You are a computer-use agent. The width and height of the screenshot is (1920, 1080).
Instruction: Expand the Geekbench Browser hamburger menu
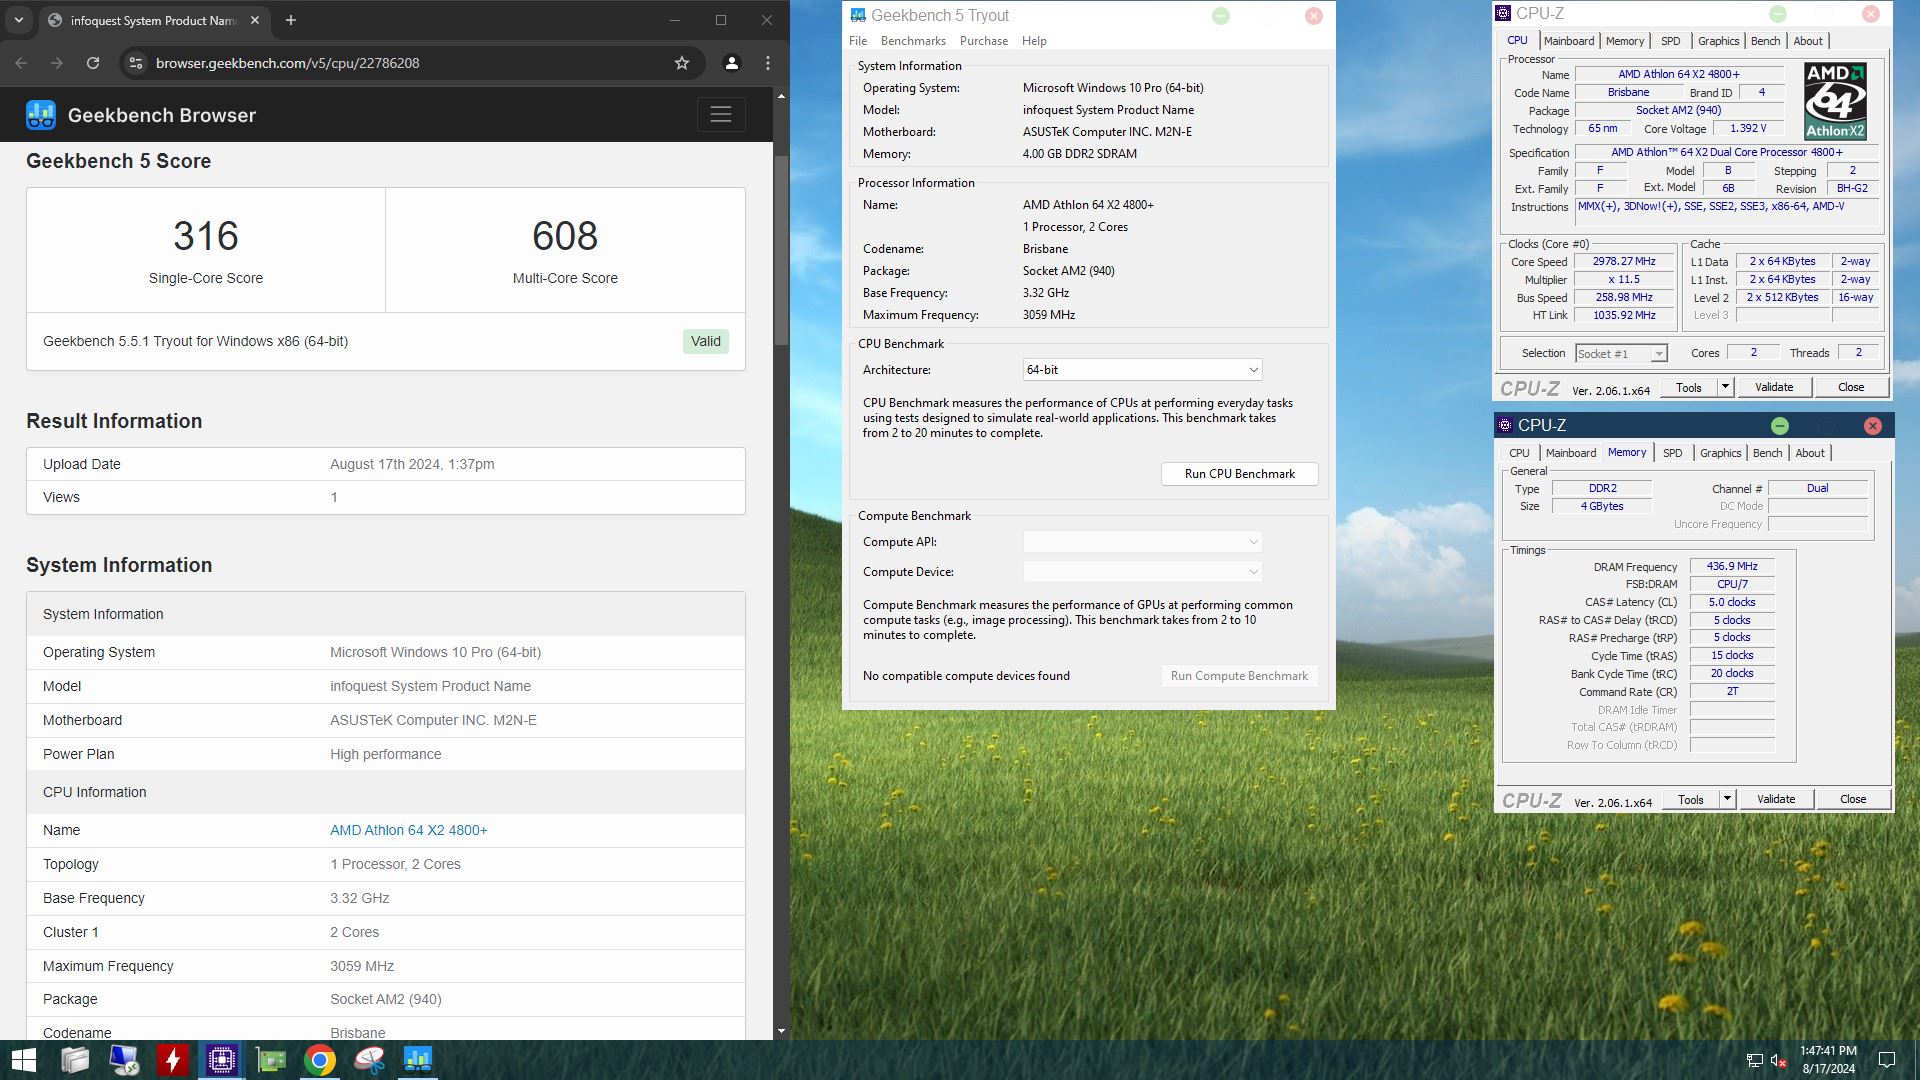[721, 115]
